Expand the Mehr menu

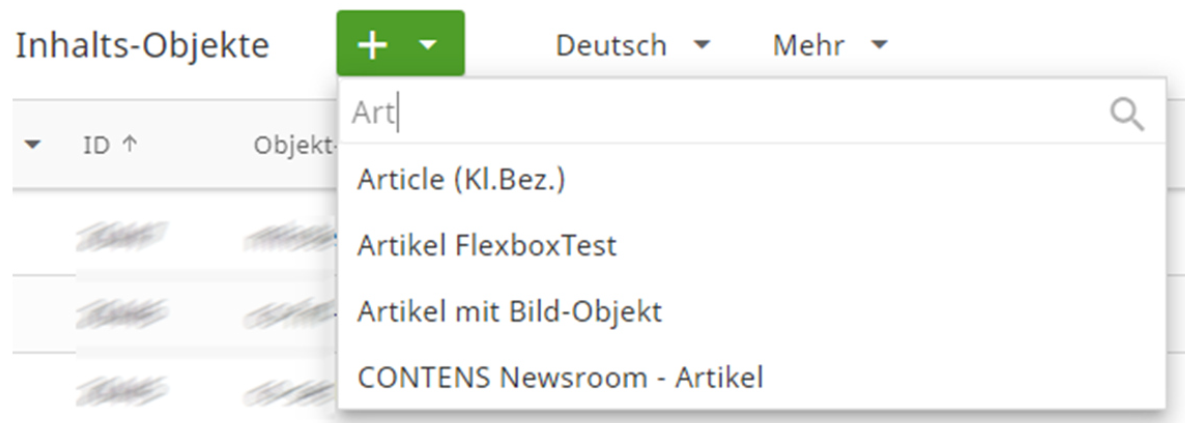tap(830, 45)
